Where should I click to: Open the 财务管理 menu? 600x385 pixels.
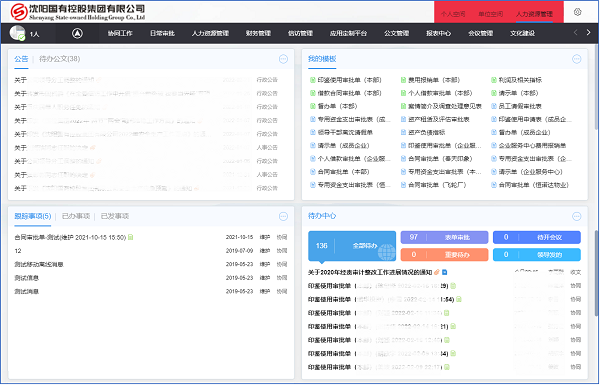click(258, 33)
